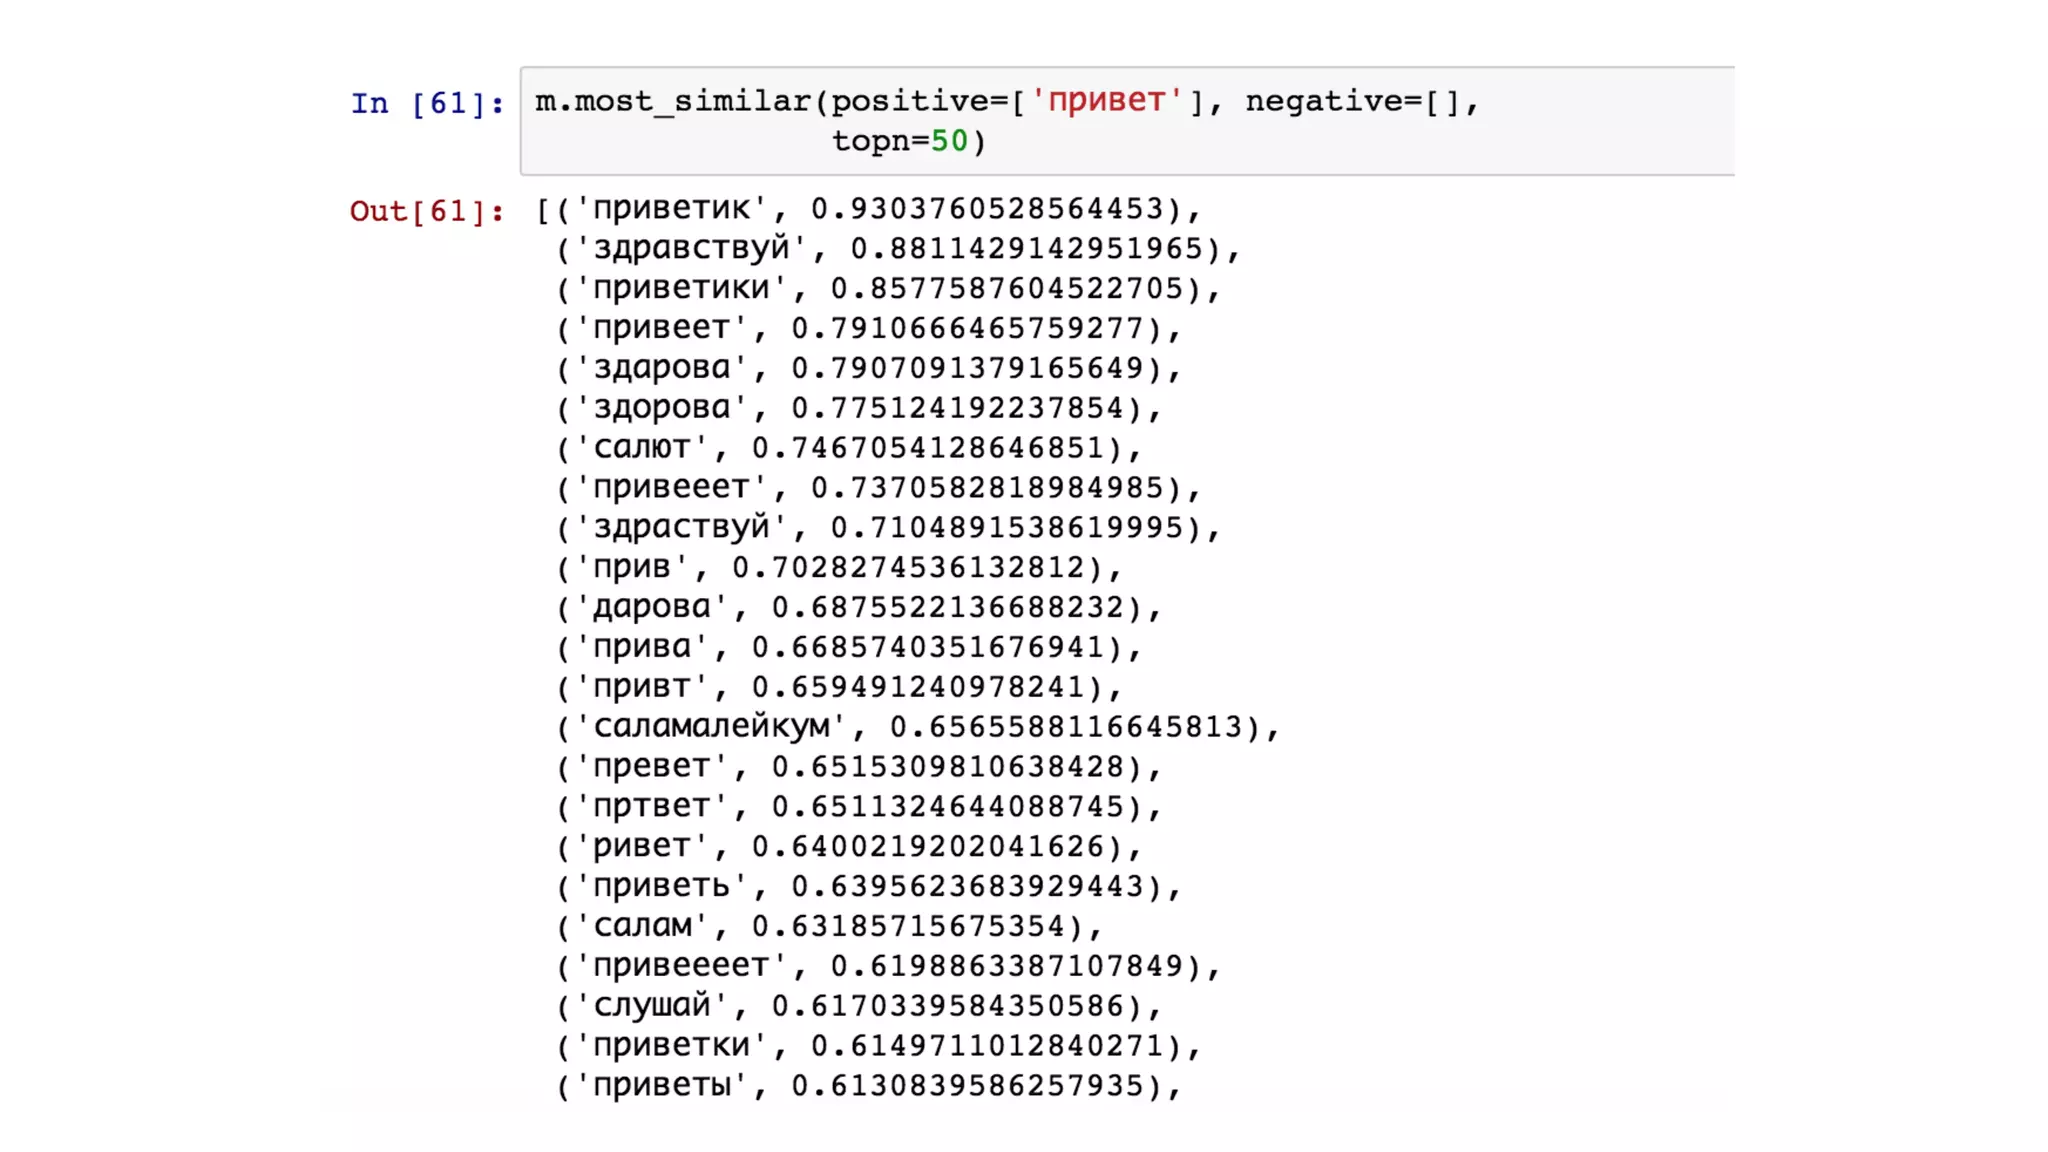Image resolution: width=2048 pixels, height=1152 pixels.
Task: Click the In [61] prompt label
Action: pyautogui.click(x=426, y=103)
